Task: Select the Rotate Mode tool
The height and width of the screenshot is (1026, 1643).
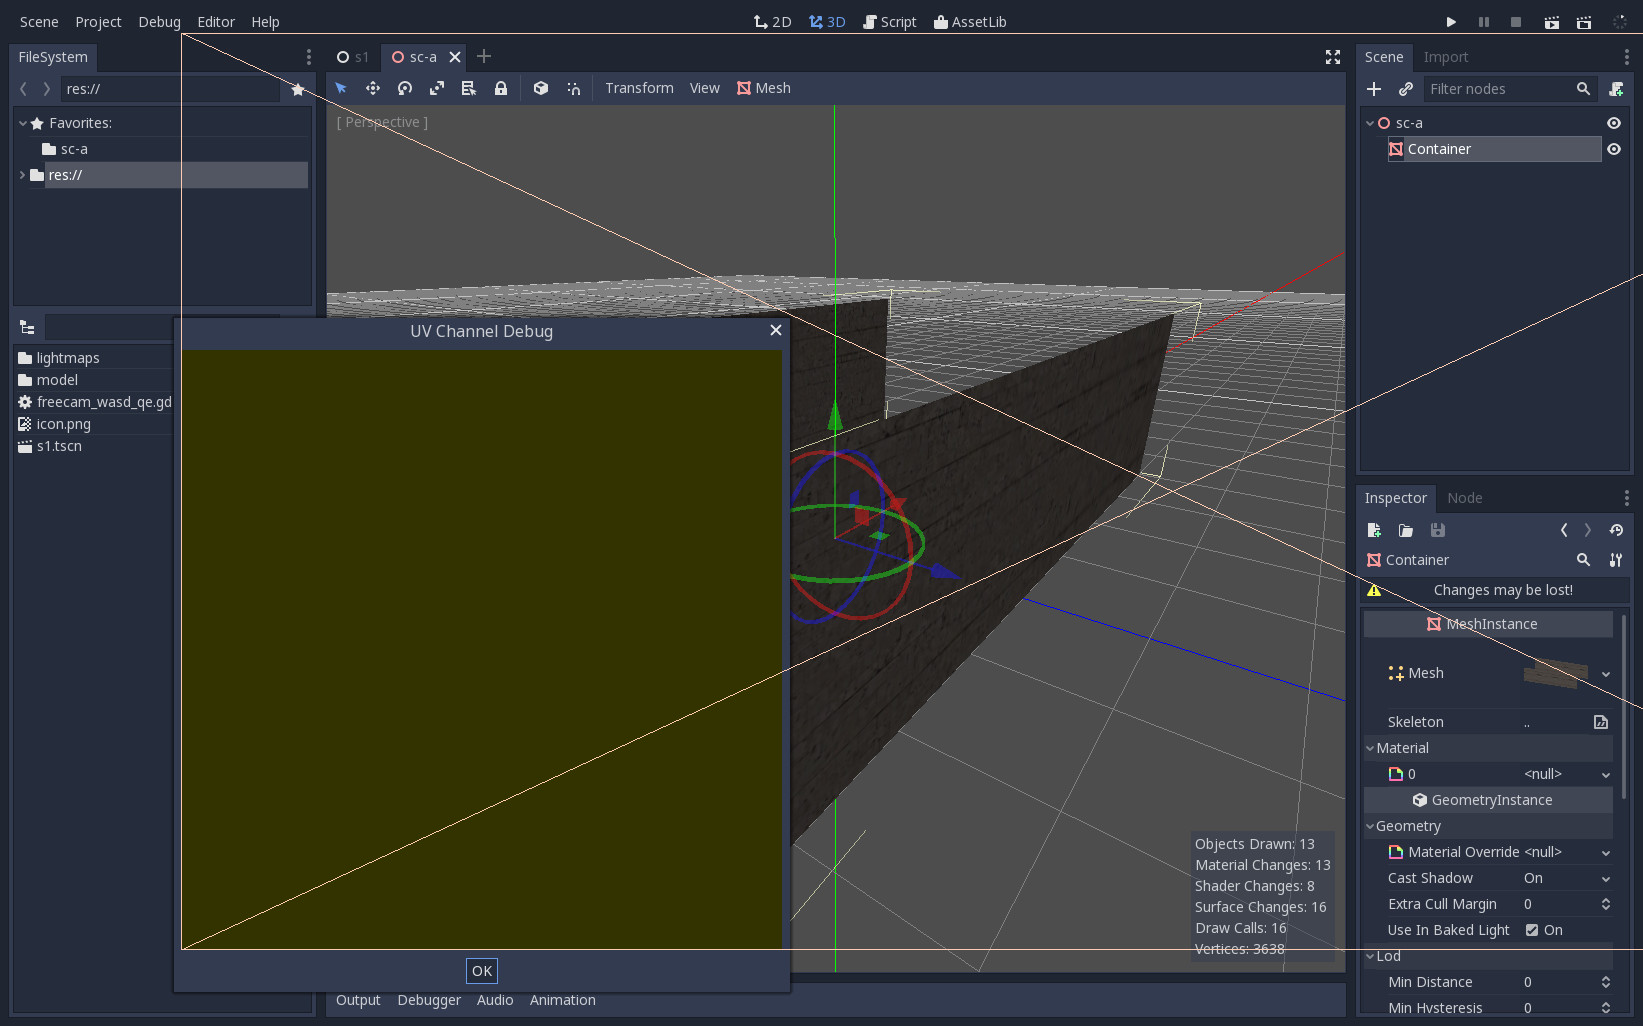Action: click(x=405, y=88)
